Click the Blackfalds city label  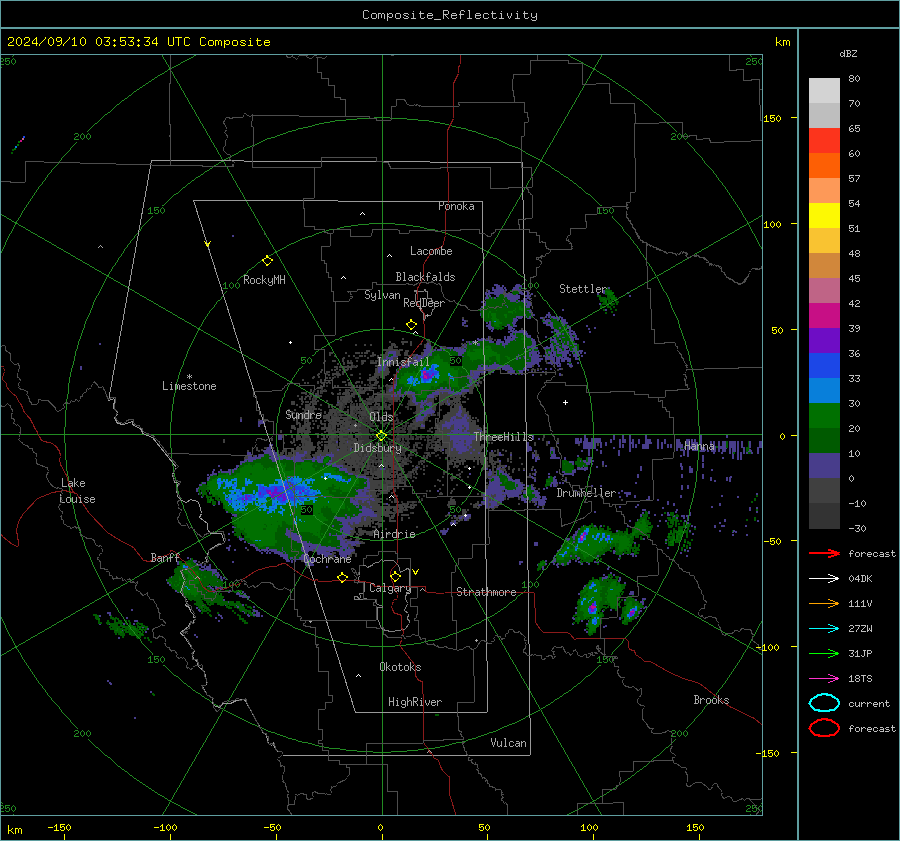click(425, 277)
